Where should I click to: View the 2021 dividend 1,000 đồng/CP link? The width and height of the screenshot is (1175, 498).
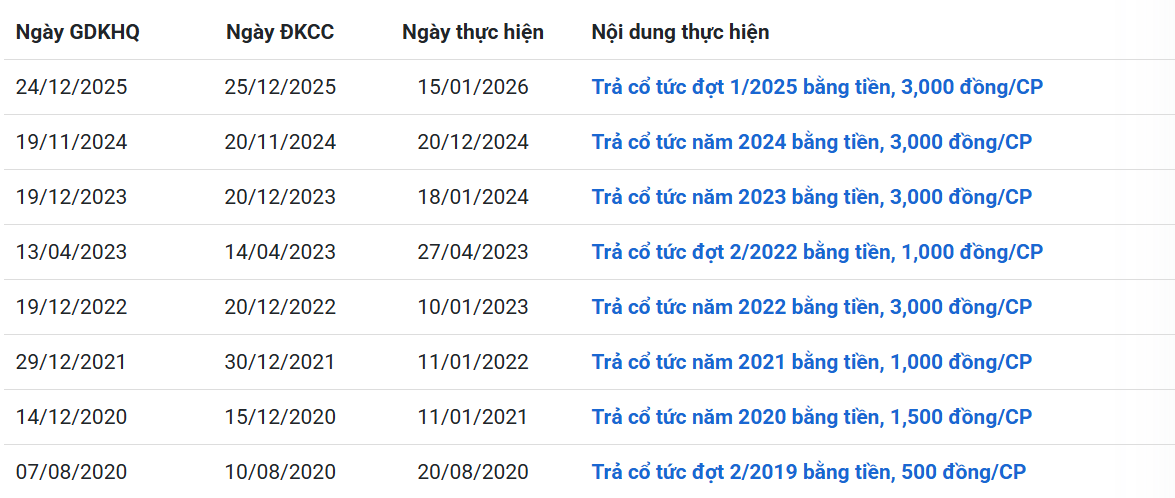click(x=811, y=362)
